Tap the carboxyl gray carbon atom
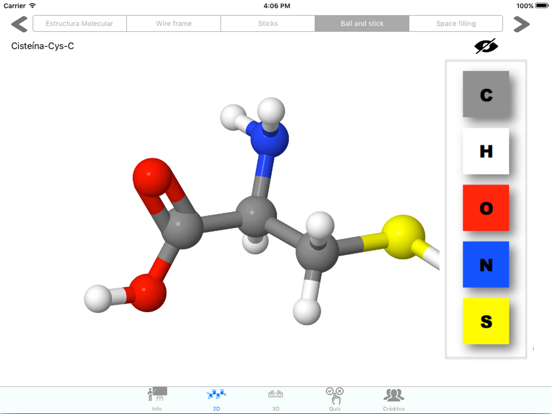552x414 pixels. 182,230
